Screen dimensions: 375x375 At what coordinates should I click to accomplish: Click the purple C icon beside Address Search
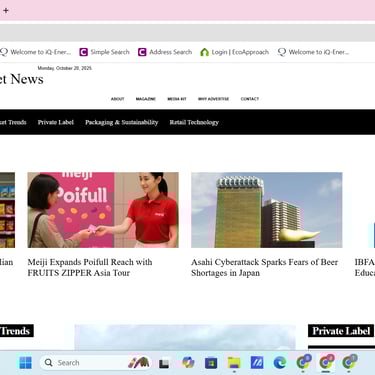click(142, 52)
